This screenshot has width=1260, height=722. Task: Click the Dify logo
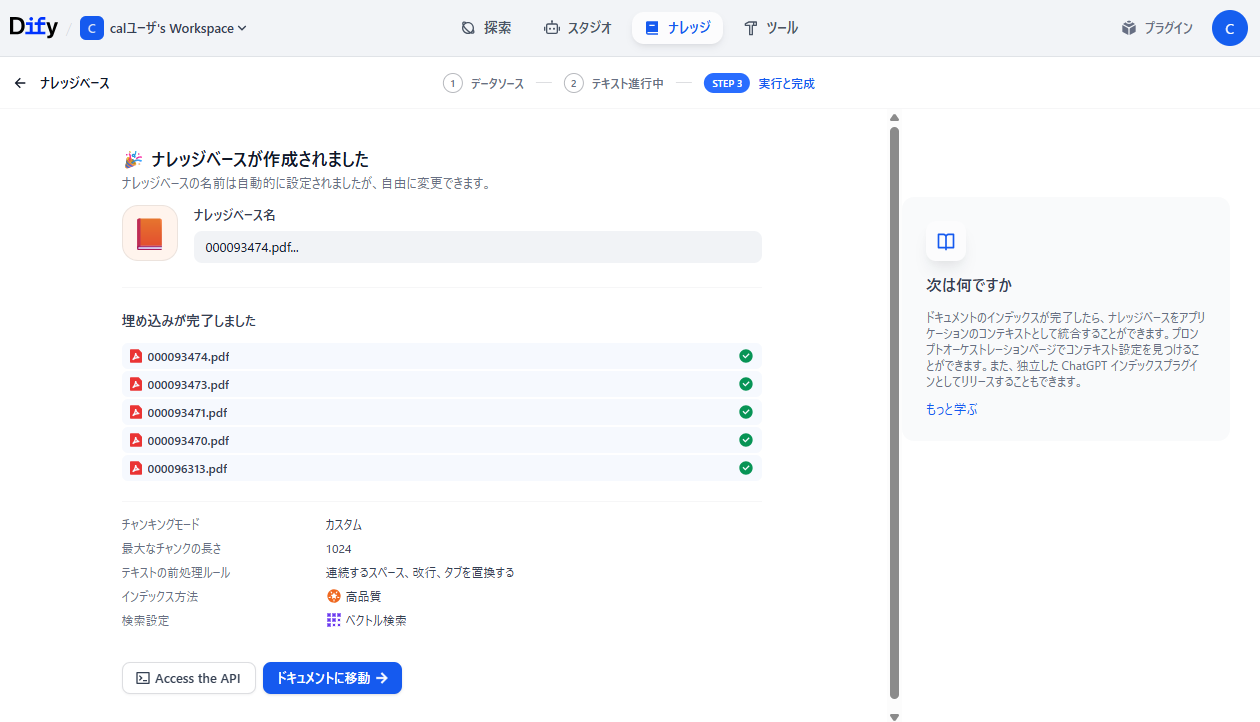coord(33,26)
